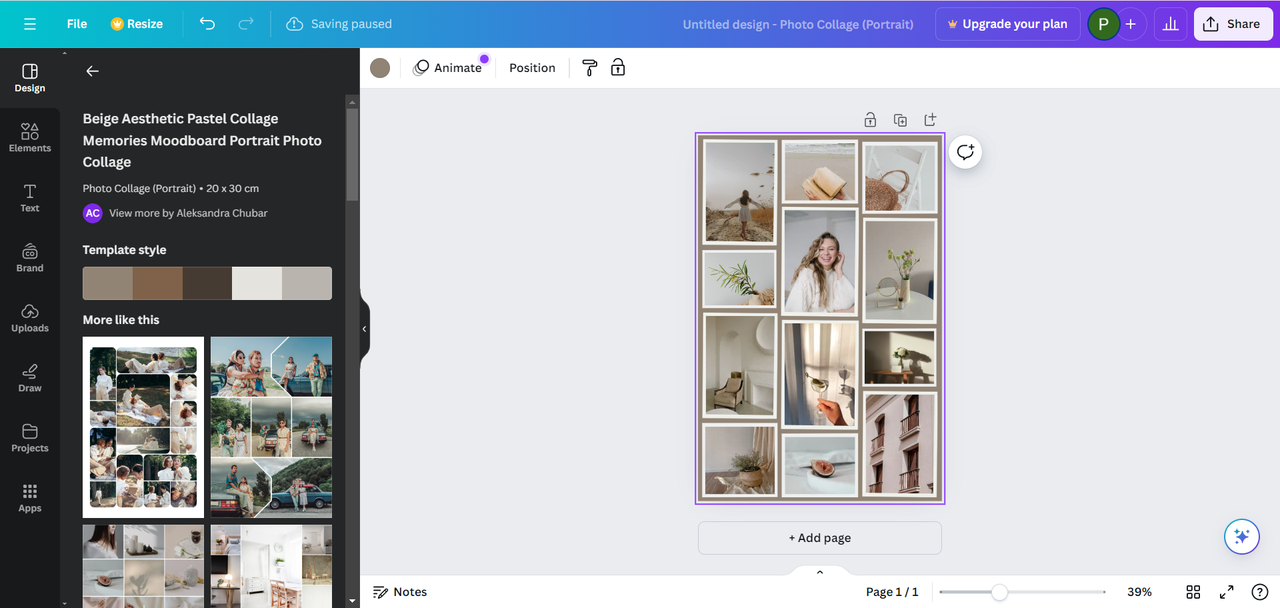
Task: Click the Animate button
Action: pyautogui.click(x=448, y=68)
